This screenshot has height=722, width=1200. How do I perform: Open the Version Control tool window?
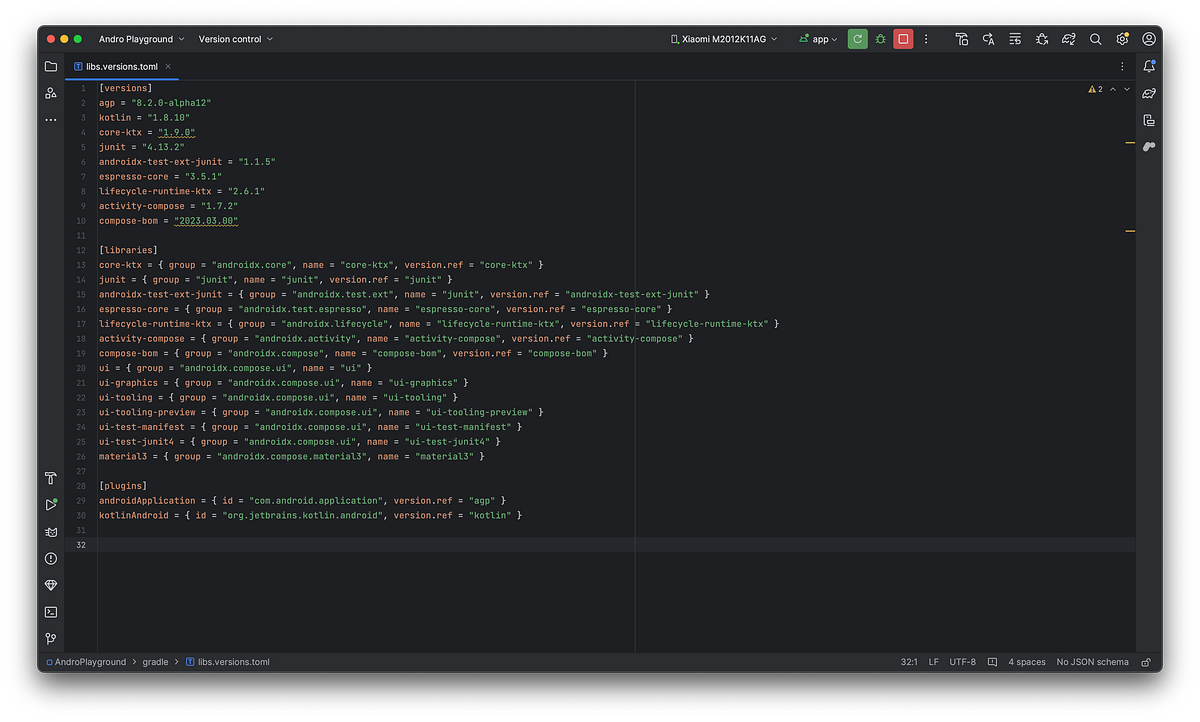point(50,638)
